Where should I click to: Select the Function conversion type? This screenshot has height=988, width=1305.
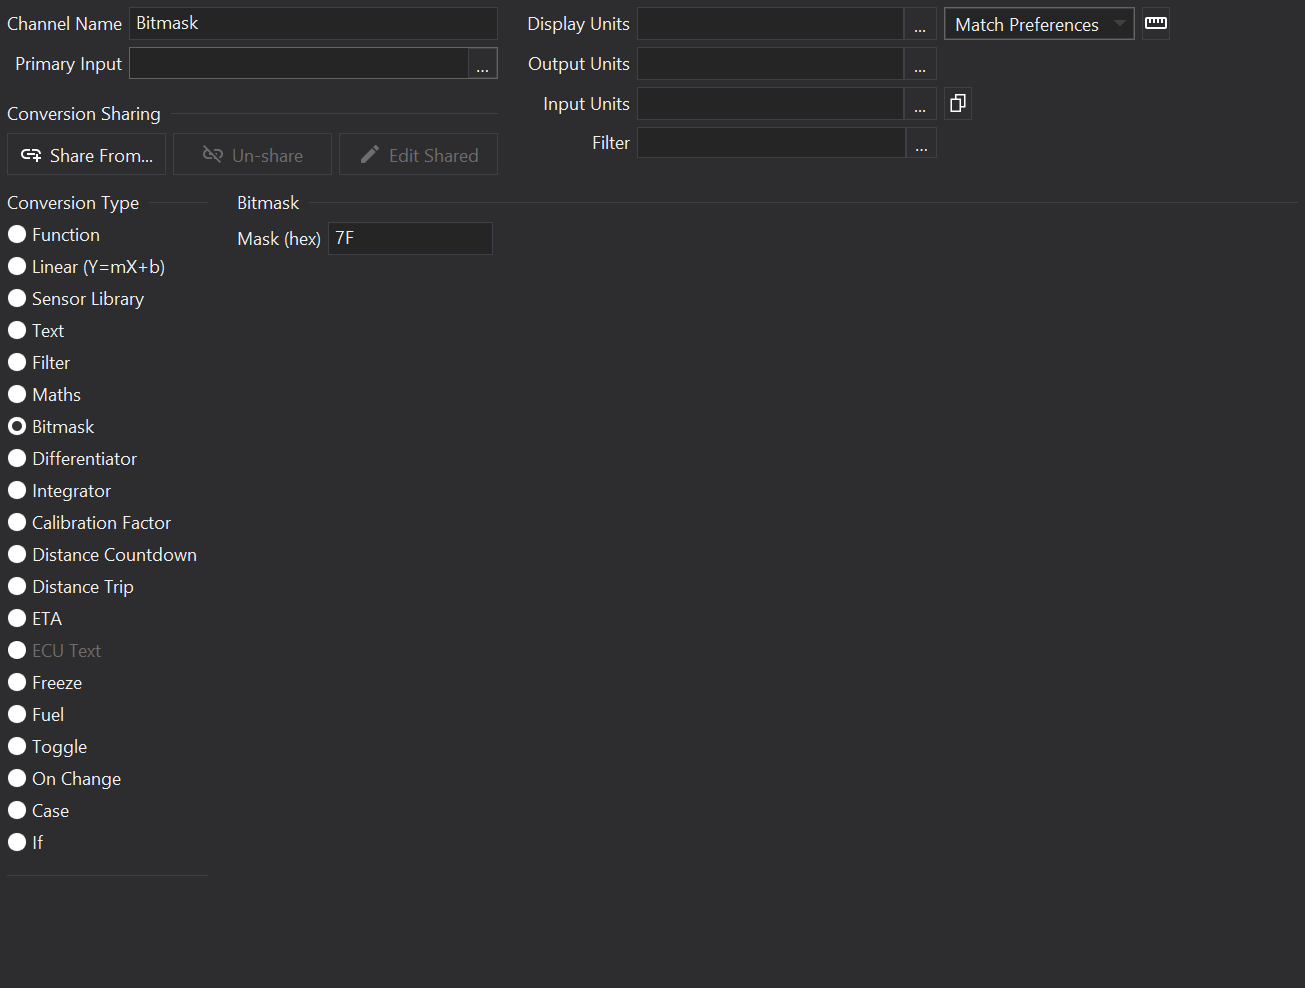(x=17, y=234)
